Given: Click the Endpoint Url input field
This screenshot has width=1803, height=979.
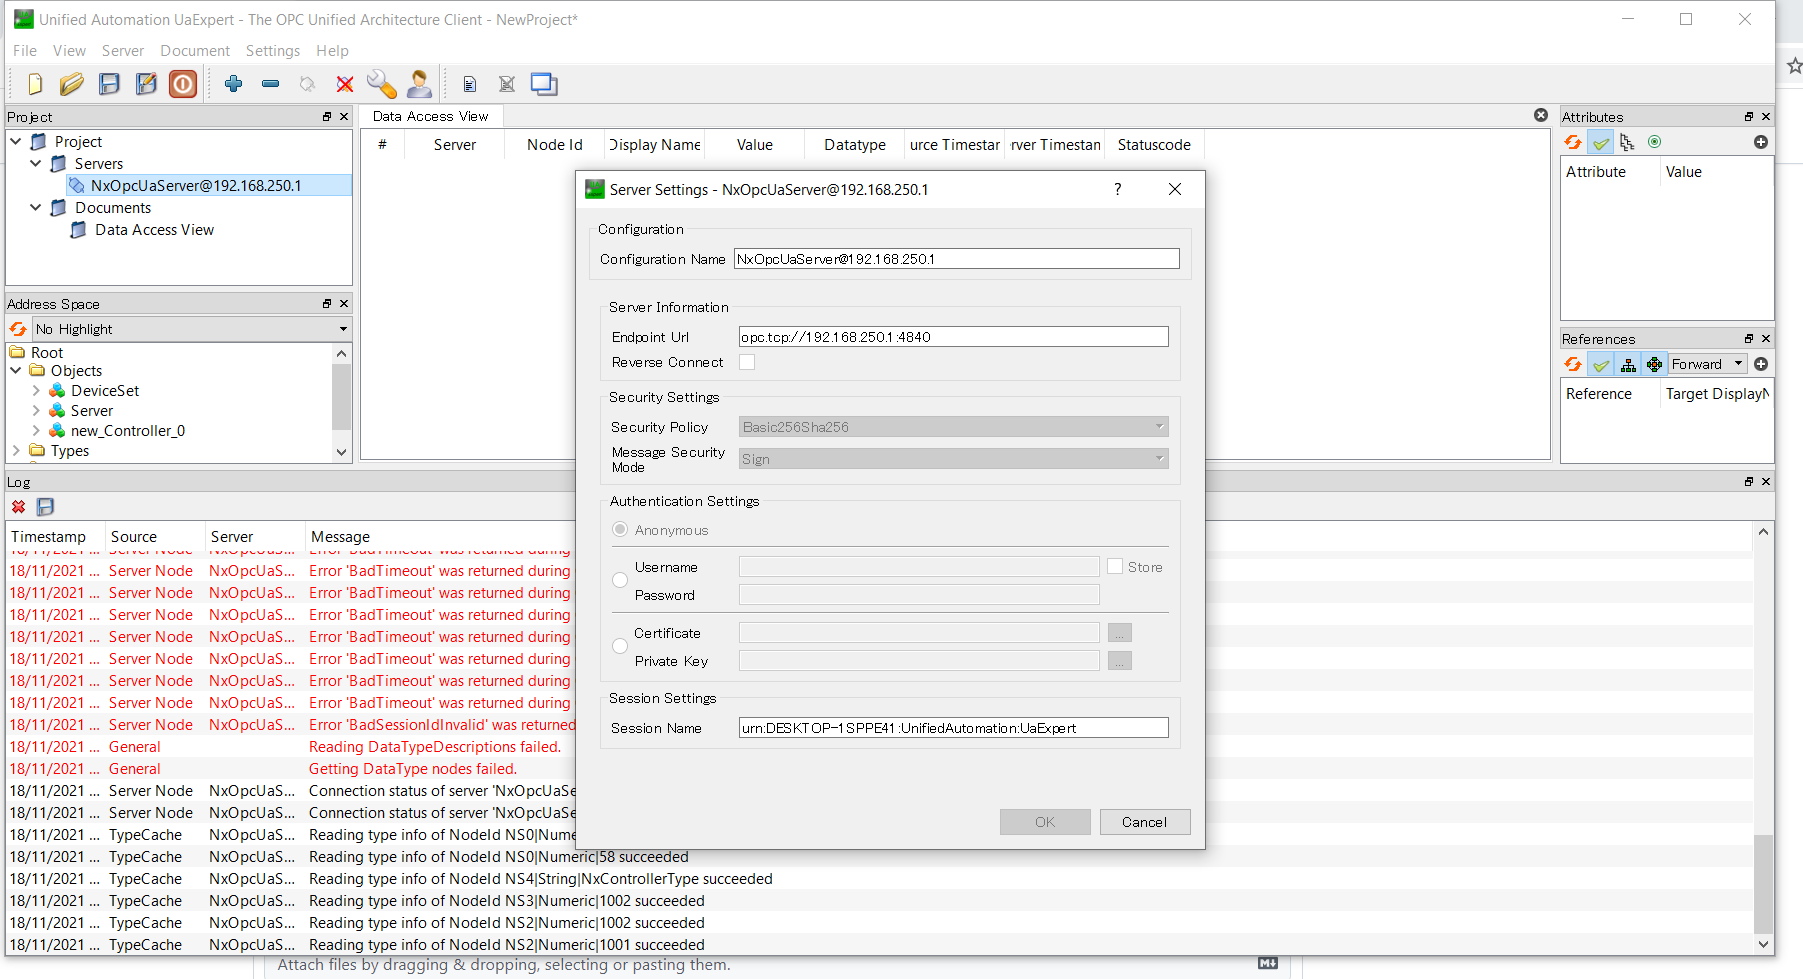Looking at the screenshot, I should coord(951,336).
